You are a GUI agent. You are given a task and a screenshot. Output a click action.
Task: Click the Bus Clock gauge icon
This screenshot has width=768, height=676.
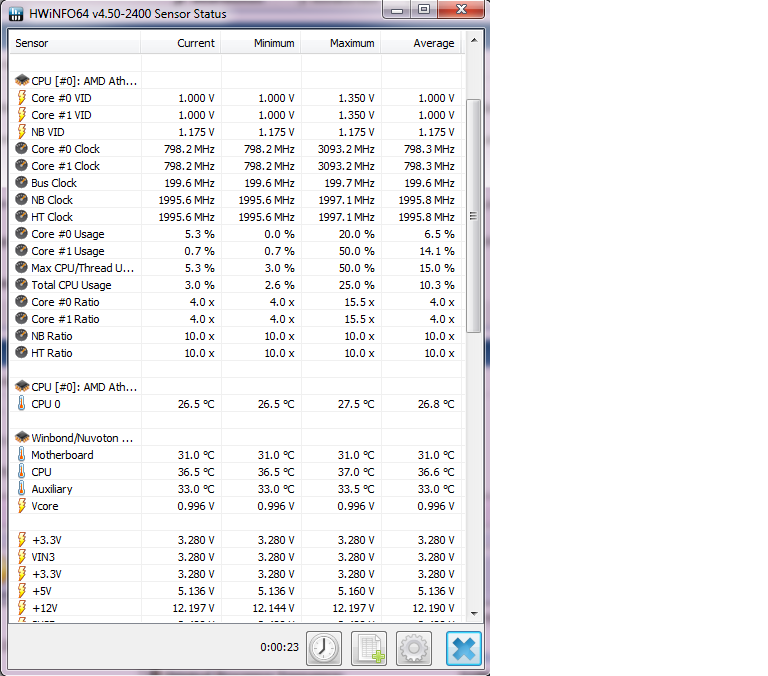click(22, 182)
